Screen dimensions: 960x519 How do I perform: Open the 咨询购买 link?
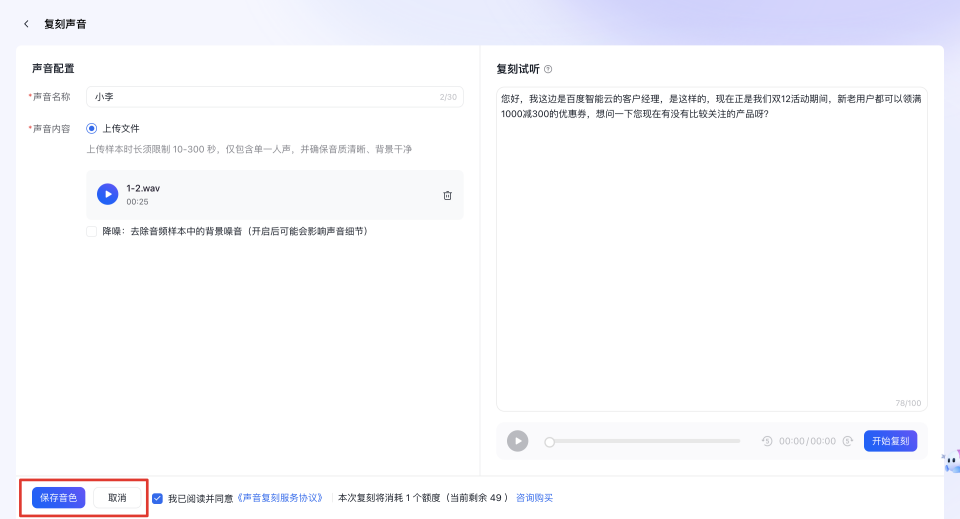point(534,498)
